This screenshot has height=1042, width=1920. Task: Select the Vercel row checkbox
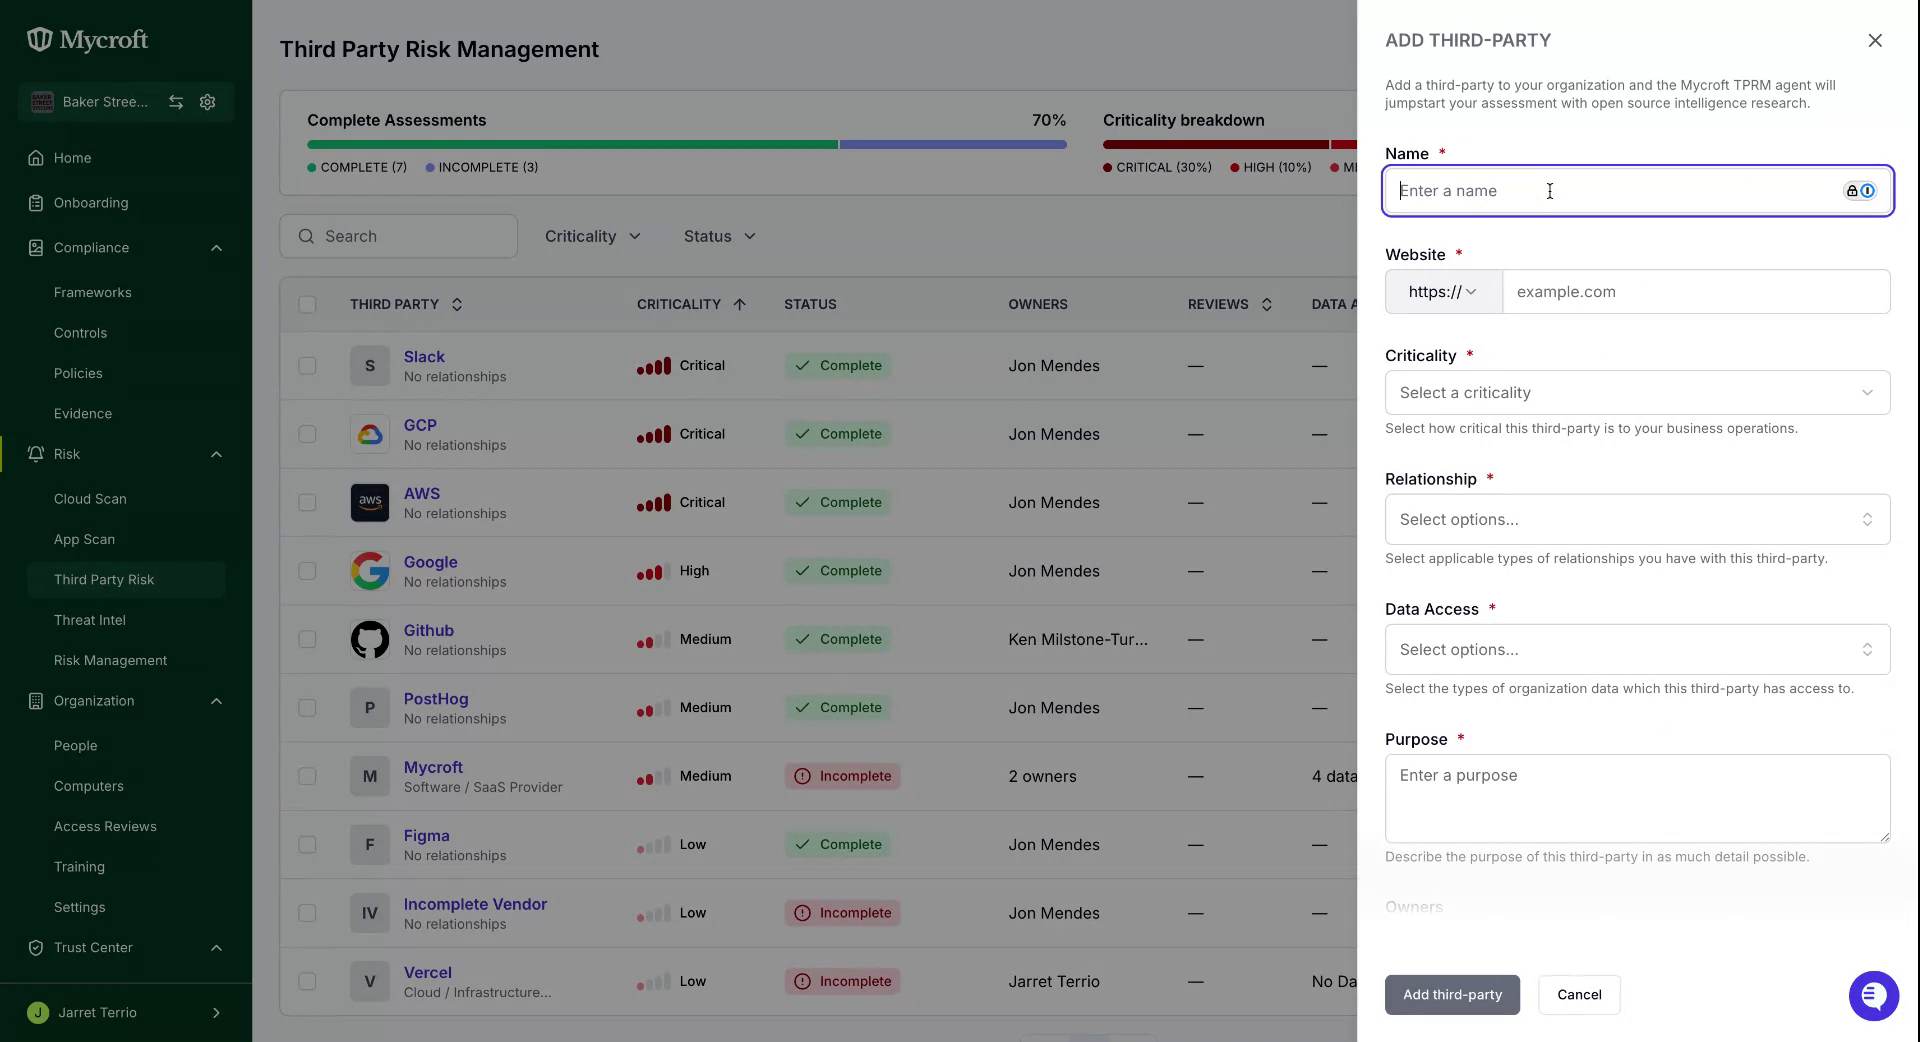[307, 982]
